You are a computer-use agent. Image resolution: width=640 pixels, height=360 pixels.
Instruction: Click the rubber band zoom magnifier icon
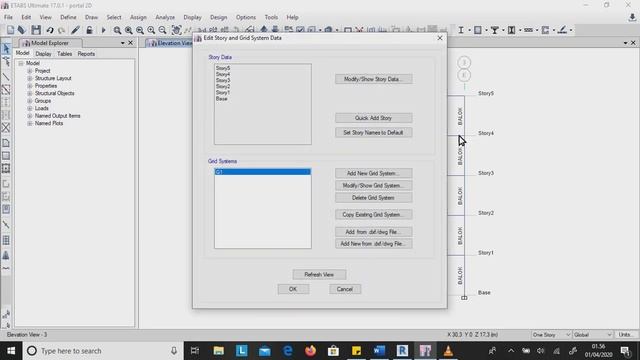(117, 30)
